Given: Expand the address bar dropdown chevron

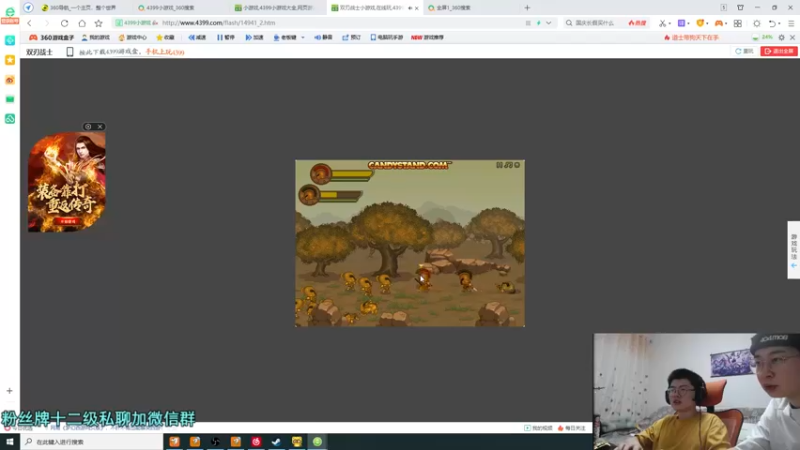Looking at the screenshot, I should tap(548, 23).
